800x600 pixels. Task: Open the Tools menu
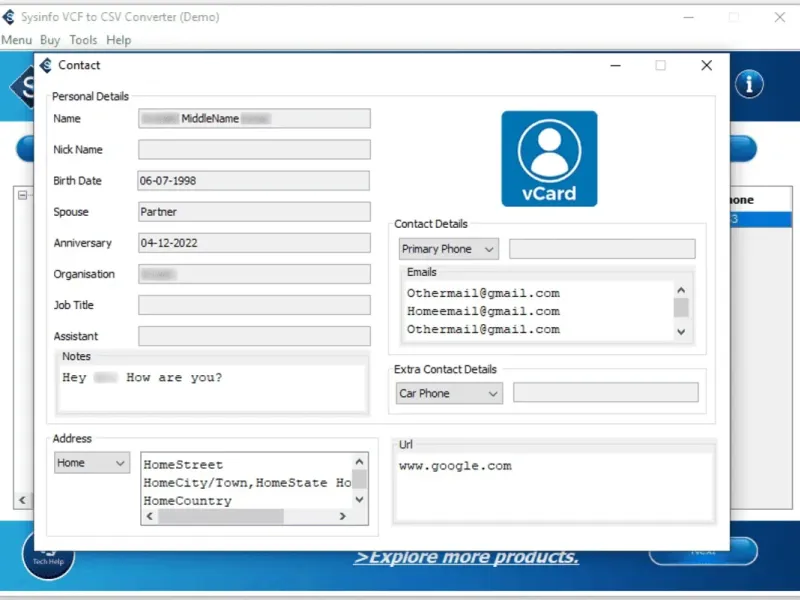pos(83,40)
